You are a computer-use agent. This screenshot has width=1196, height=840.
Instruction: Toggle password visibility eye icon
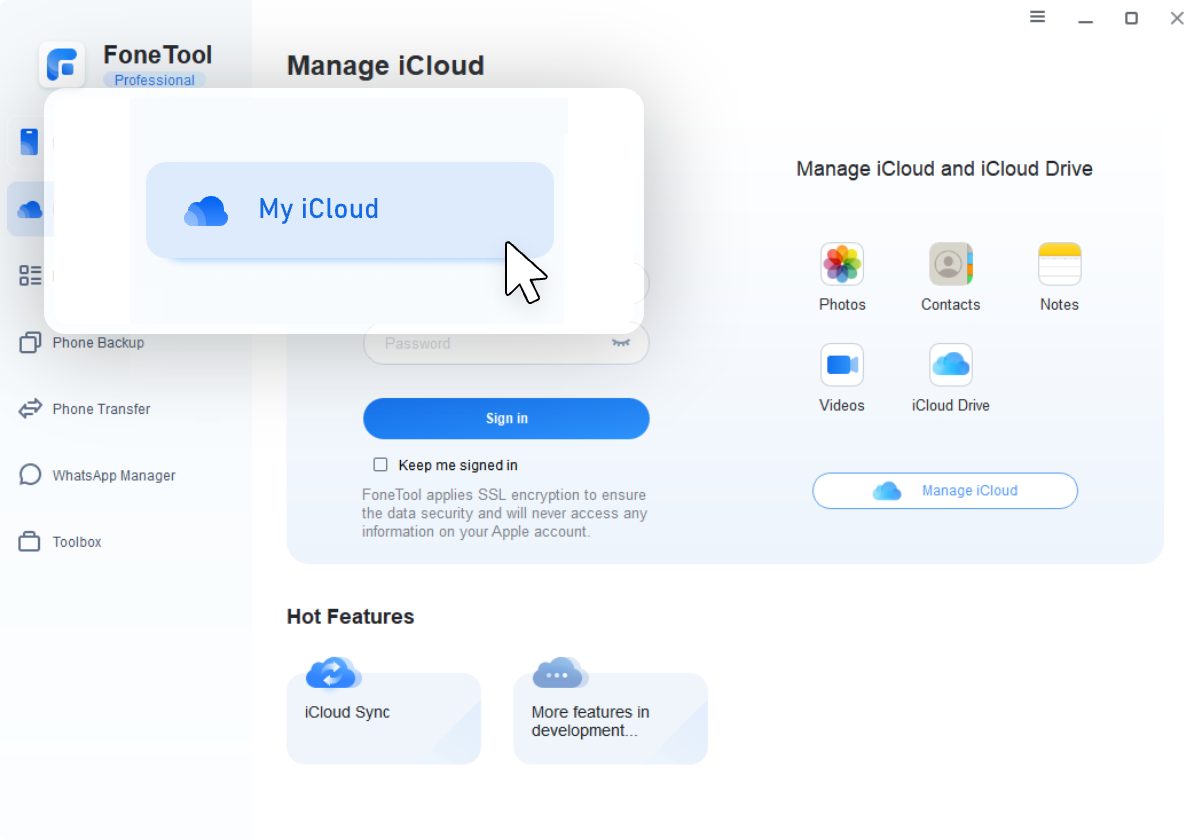(621, 343)
